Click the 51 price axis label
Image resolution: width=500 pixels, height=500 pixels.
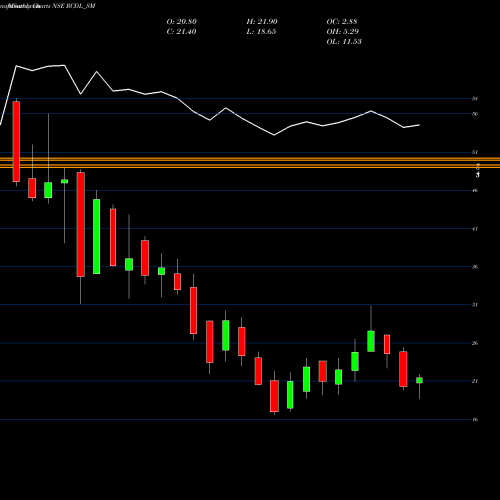point(475,152)
